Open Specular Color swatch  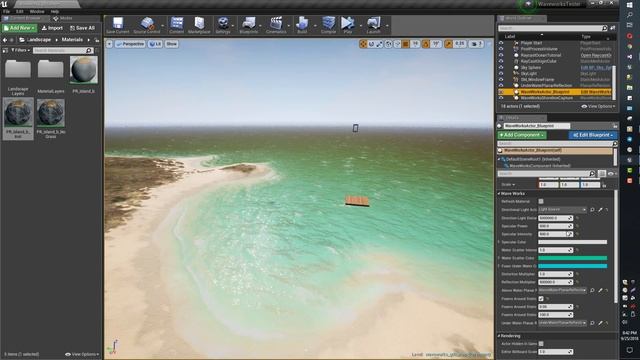point(573,242)
